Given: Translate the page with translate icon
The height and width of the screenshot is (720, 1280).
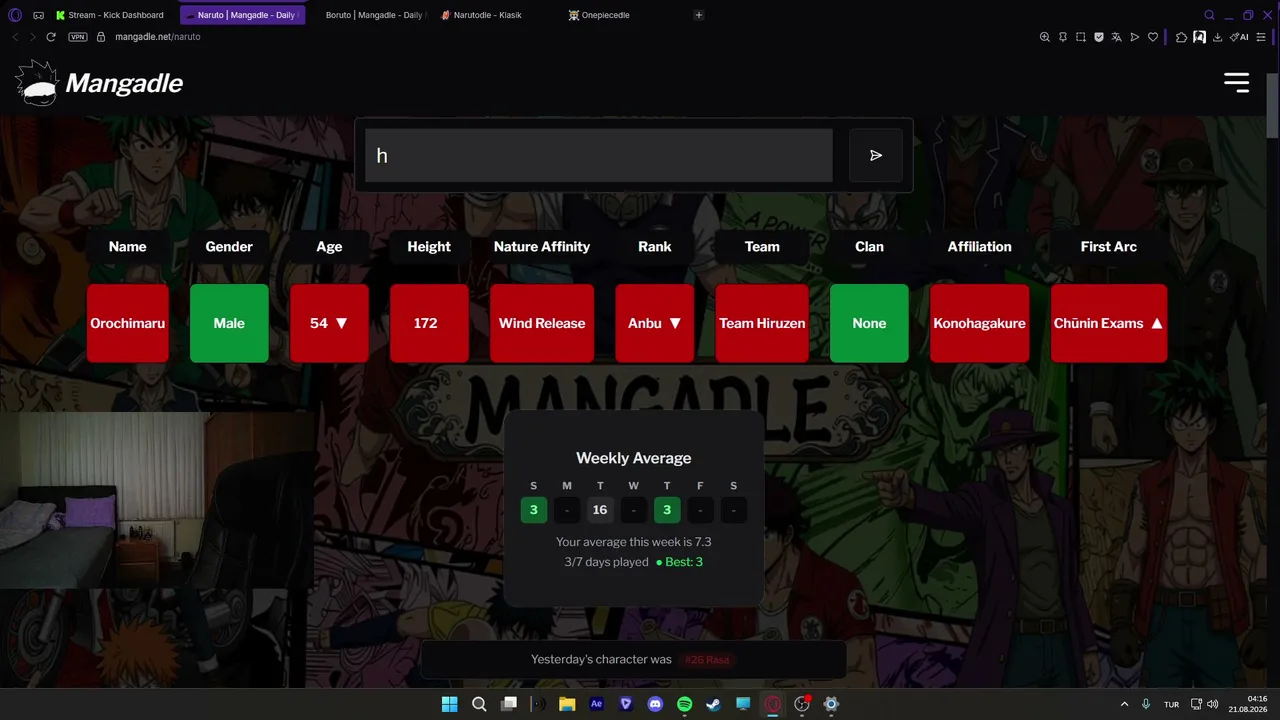Looking at the screenshot, I should (1117, 37).
